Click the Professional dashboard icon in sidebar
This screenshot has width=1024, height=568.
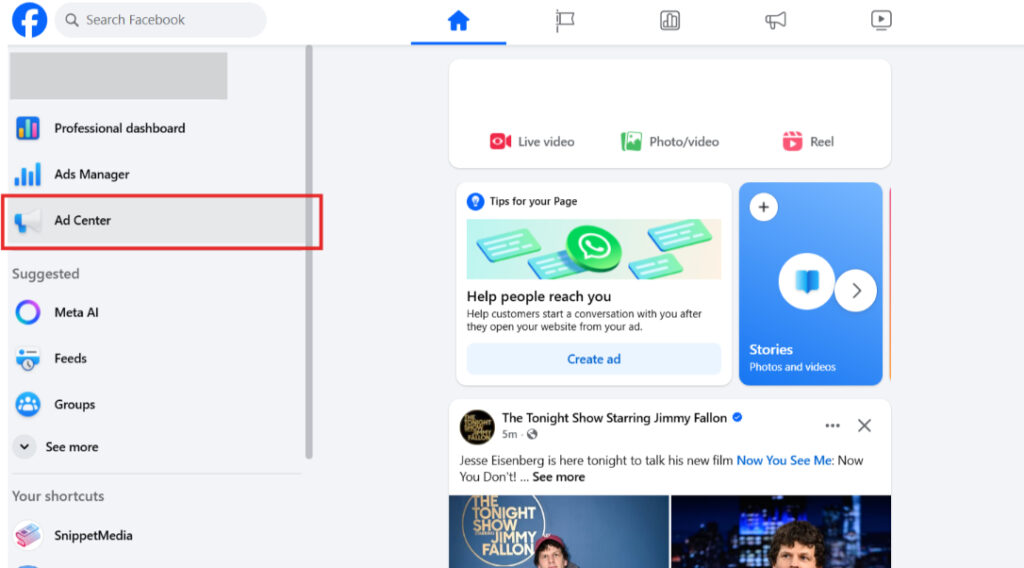(27, 128)
